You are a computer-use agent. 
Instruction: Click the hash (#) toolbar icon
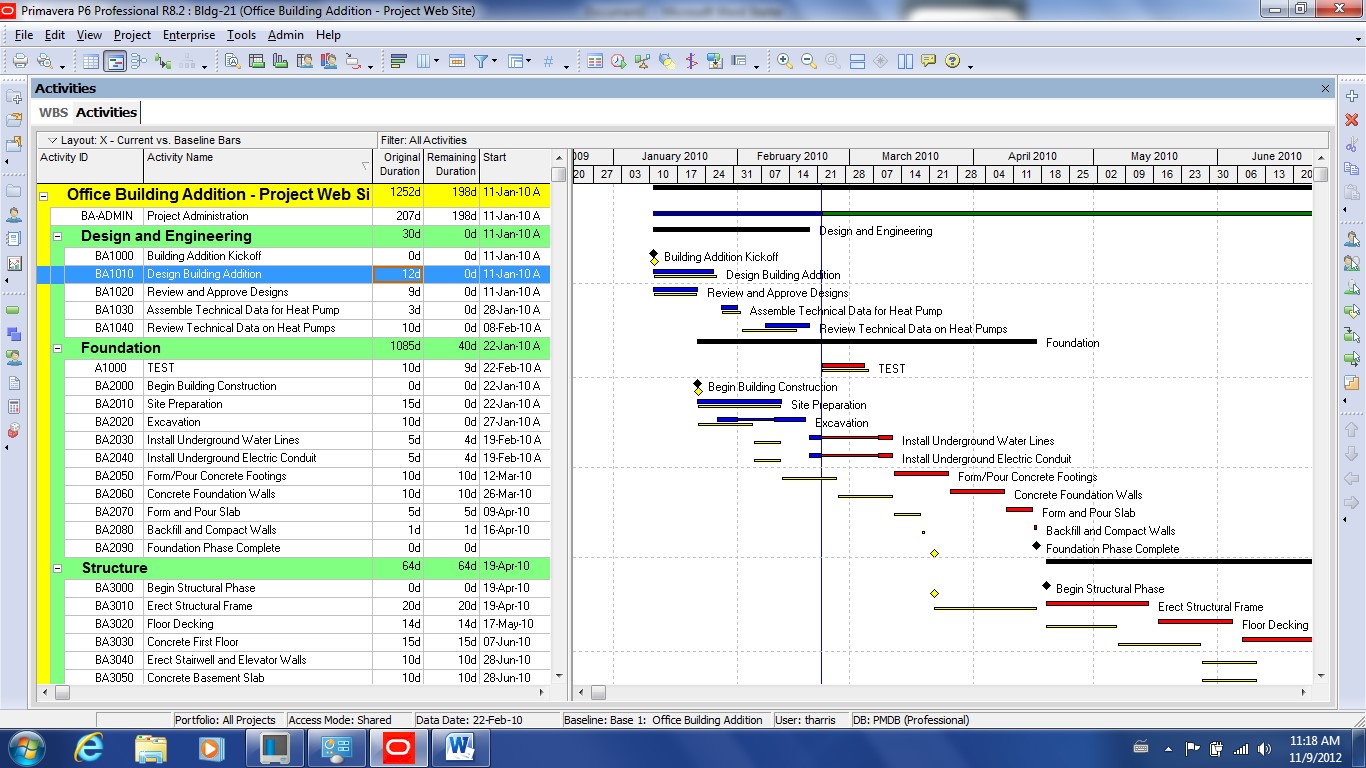[548, 61]
